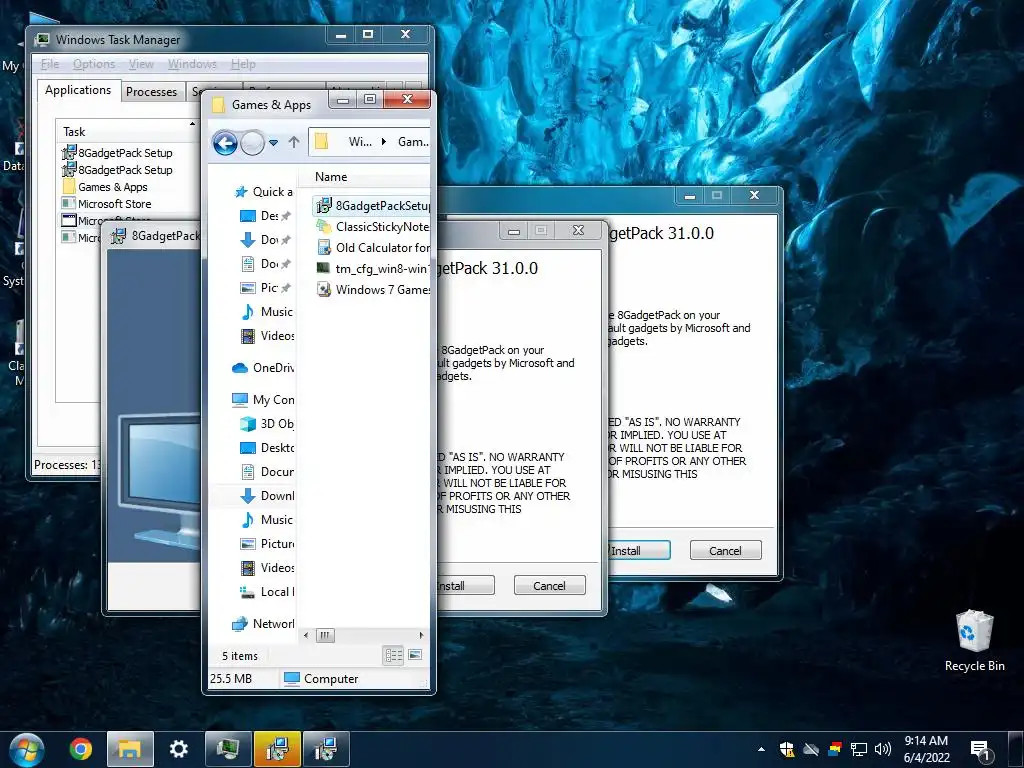Select Windows 7 Games file

tap(372, 289)
